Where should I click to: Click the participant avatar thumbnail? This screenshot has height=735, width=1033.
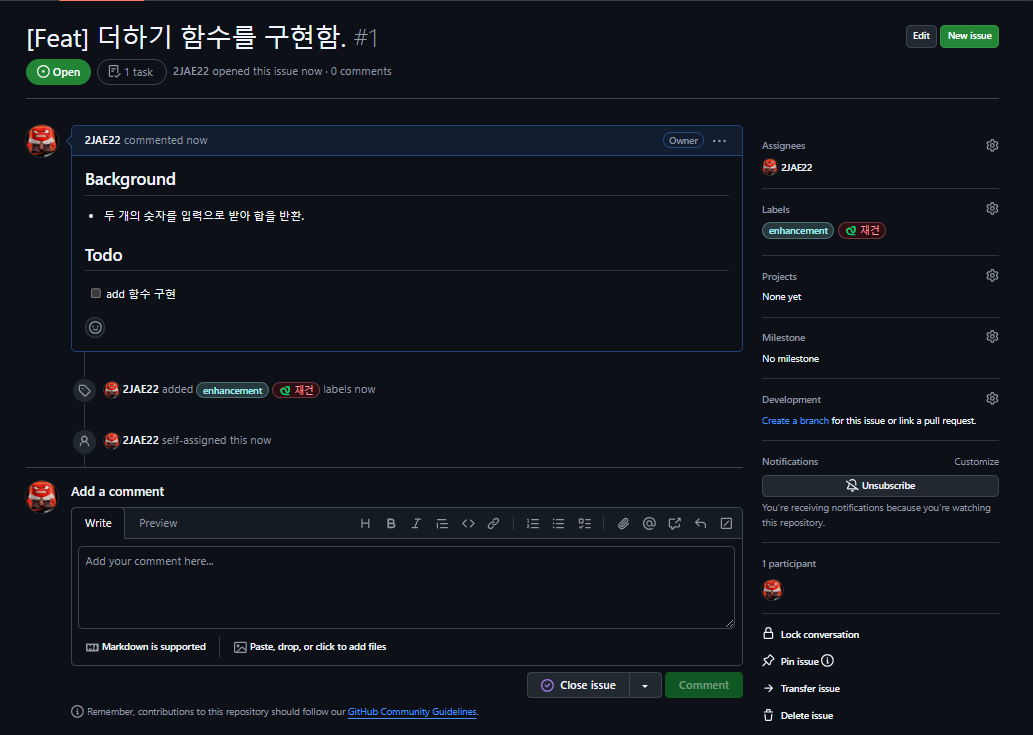[x=772, y=590]
